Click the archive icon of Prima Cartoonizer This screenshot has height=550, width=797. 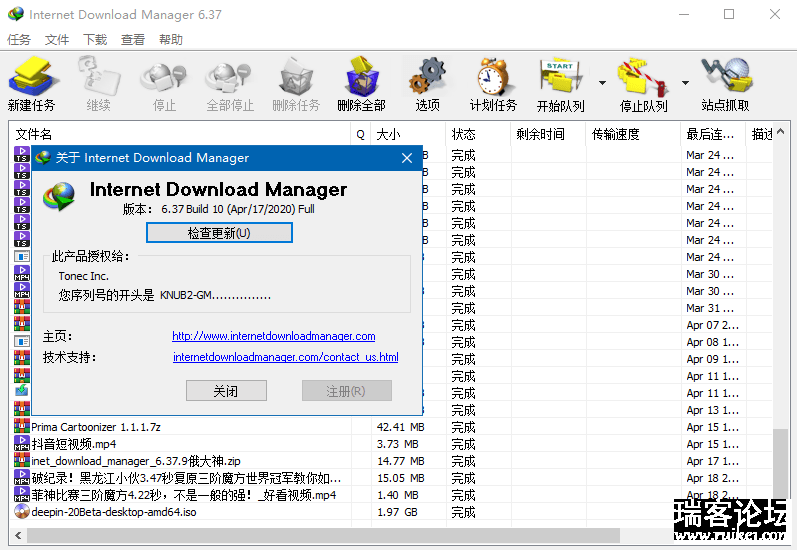pyautogui.click(x=22, y=426)
